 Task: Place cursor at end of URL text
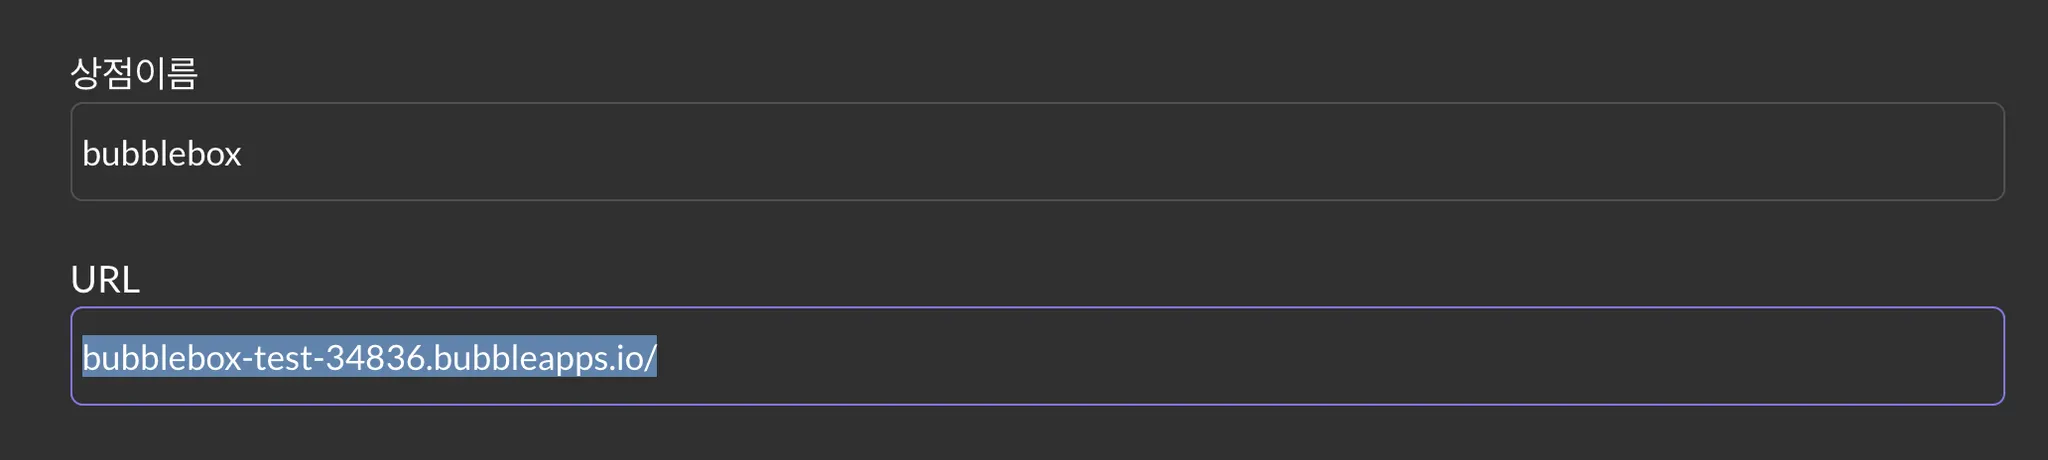(x=658, y=357)
